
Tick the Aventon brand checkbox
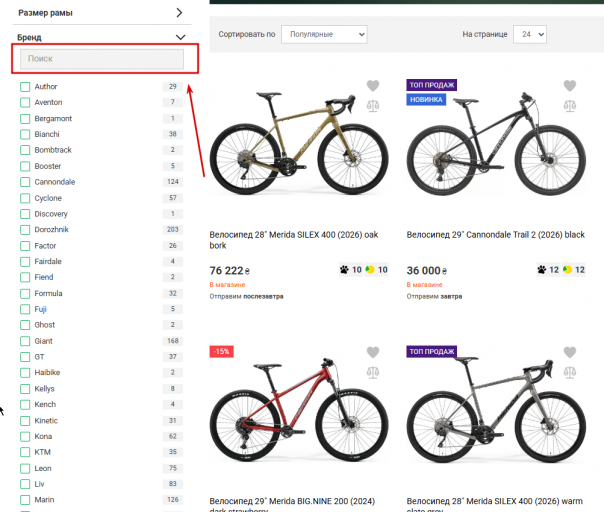point(25,102)
